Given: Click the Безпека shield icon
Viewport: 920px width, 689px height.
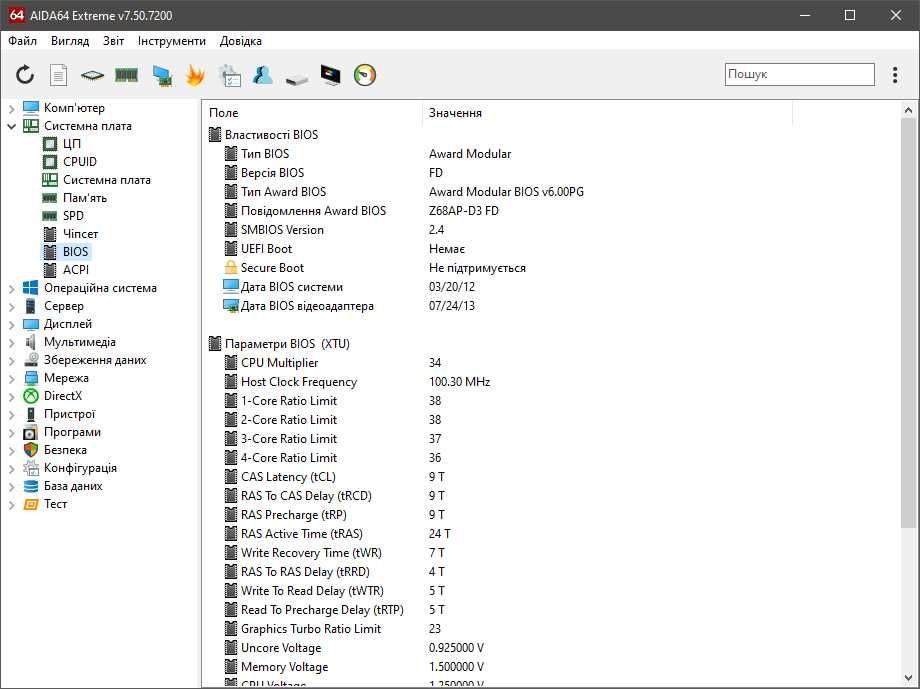Looking at the screenshot, I should coord(31,450).
